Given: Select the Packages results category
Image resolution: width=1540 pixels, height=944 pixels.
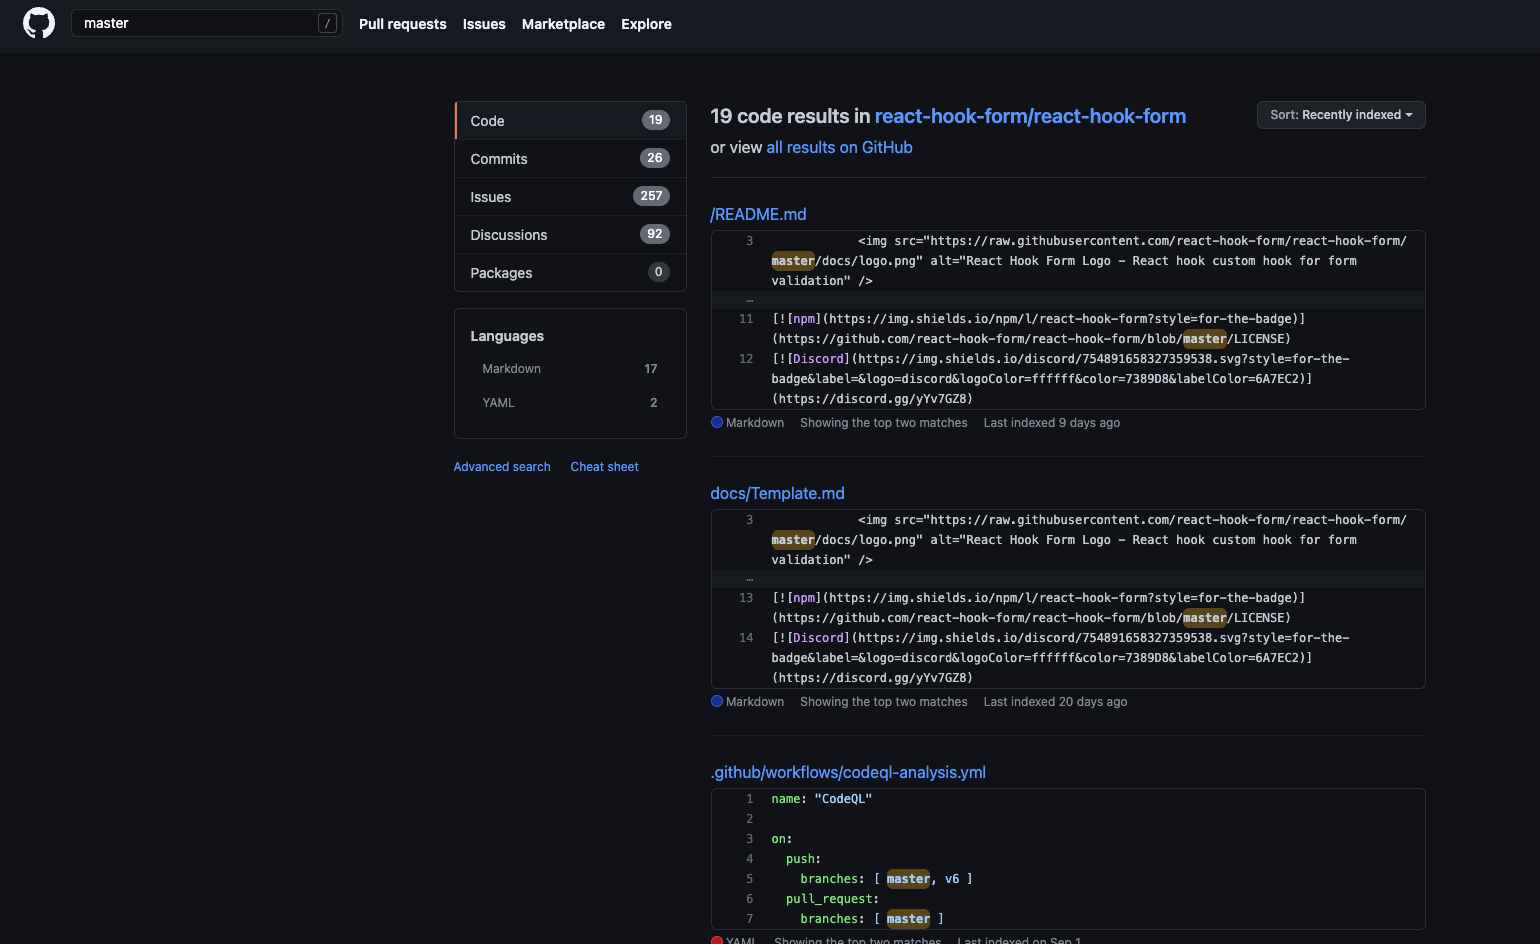Looking at the screenshot, I should [x=570, y=272].
